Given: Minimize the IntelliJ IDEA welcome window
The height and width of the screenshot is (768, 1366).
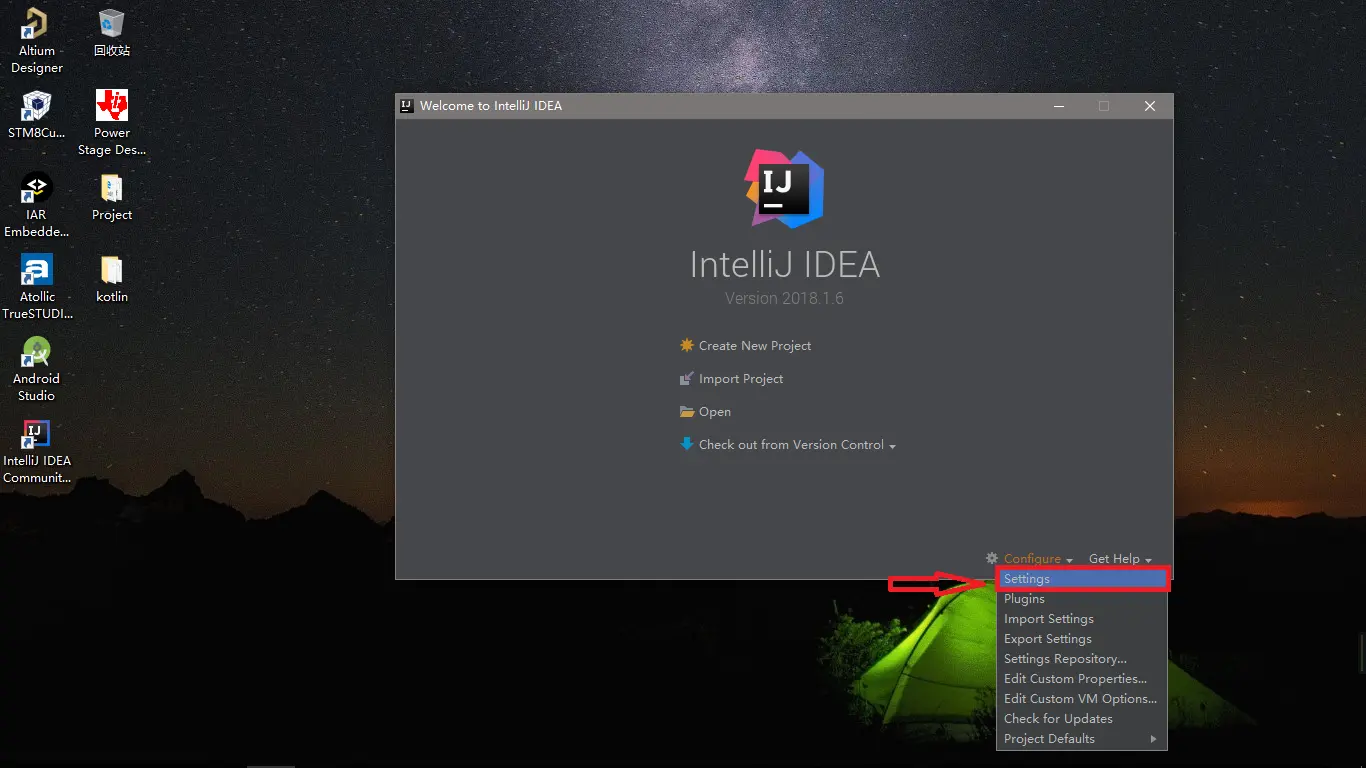Looking at the screenshot, I should (x=1058, y=106).
